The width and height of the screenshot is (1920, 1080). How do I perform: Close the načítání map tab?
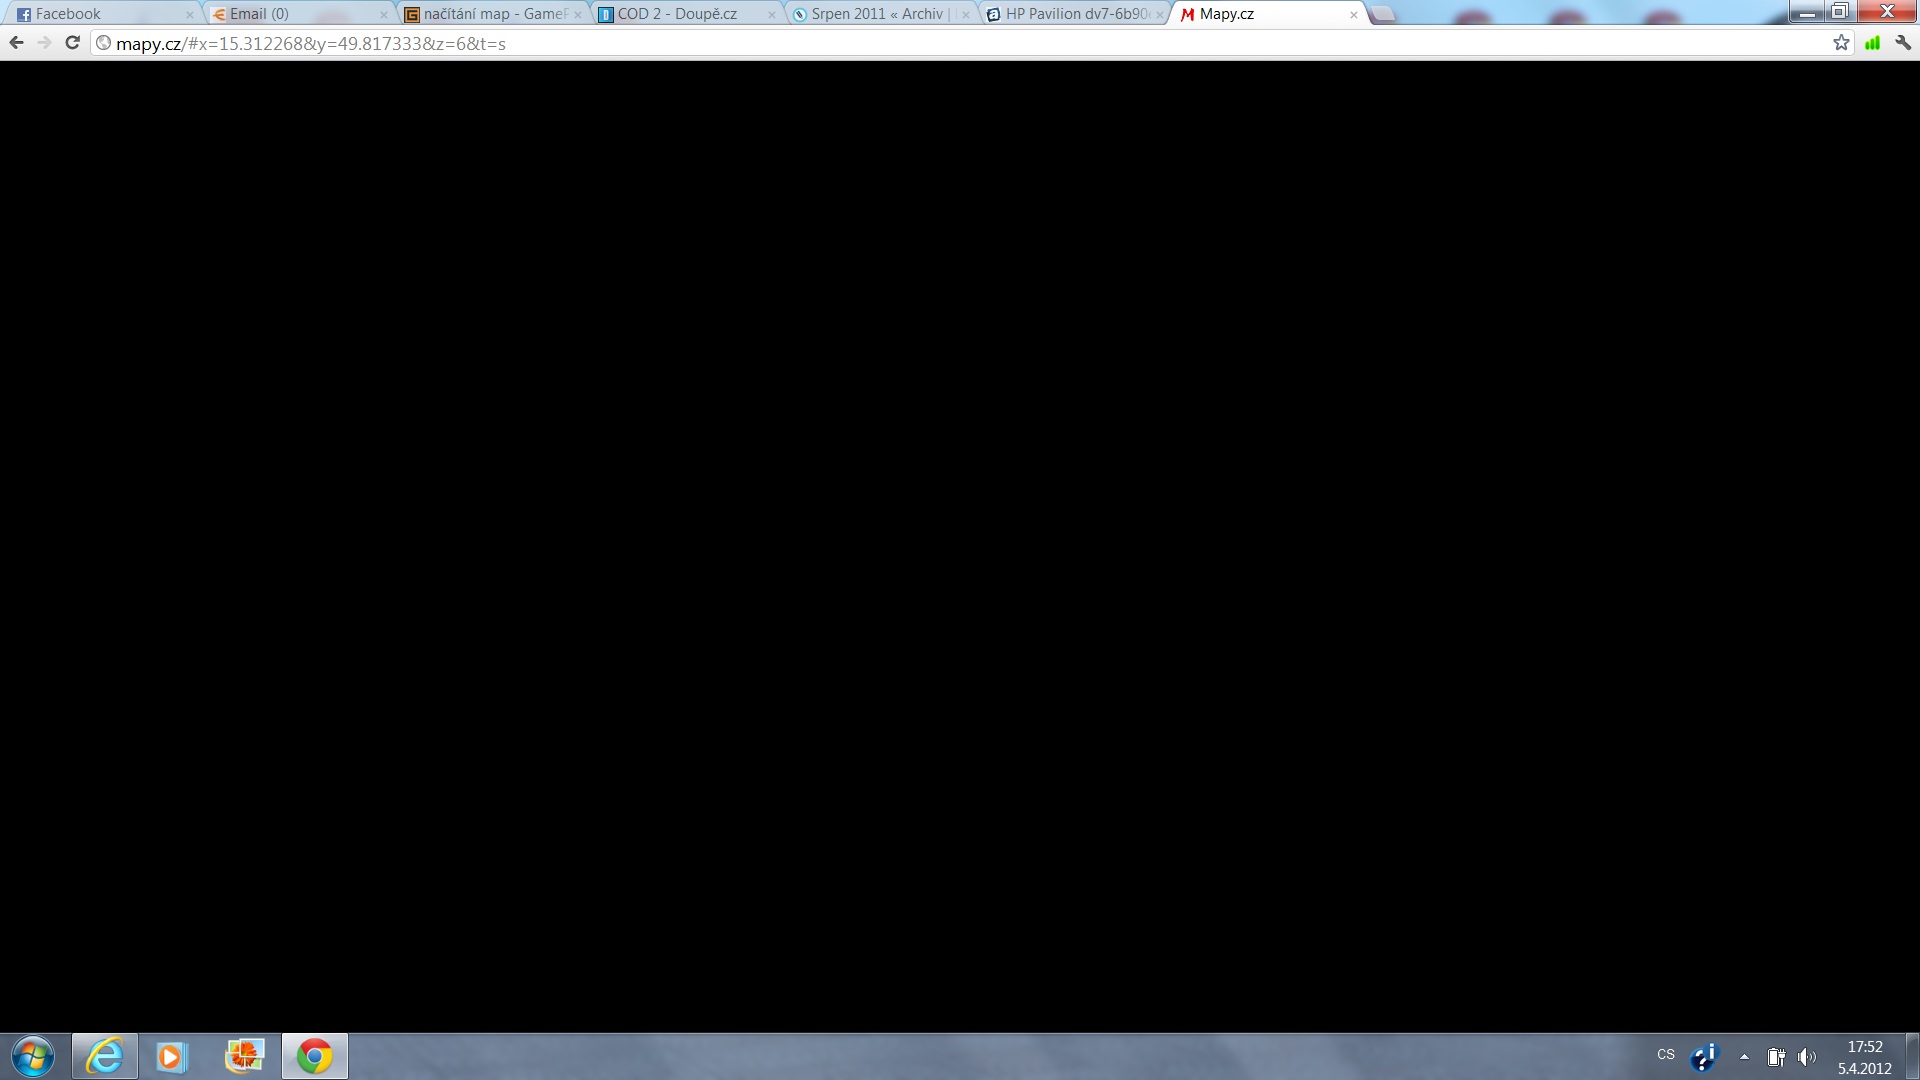coord(578,15)
